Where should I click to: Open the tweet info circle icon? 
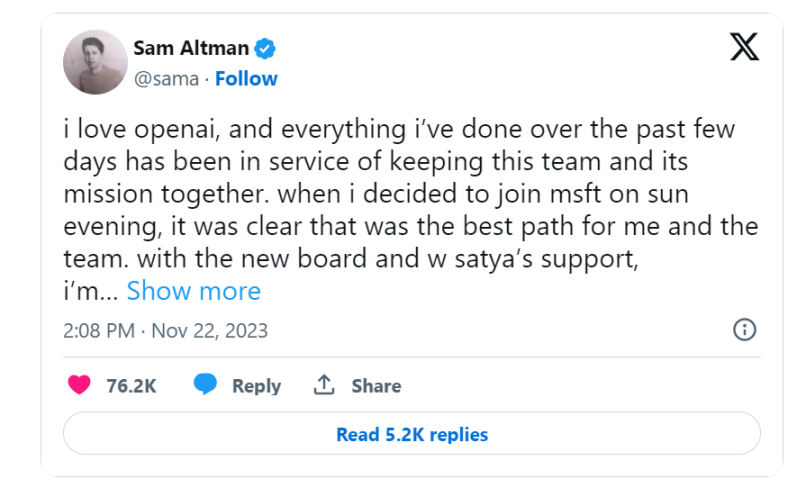(x=744, y=330)
